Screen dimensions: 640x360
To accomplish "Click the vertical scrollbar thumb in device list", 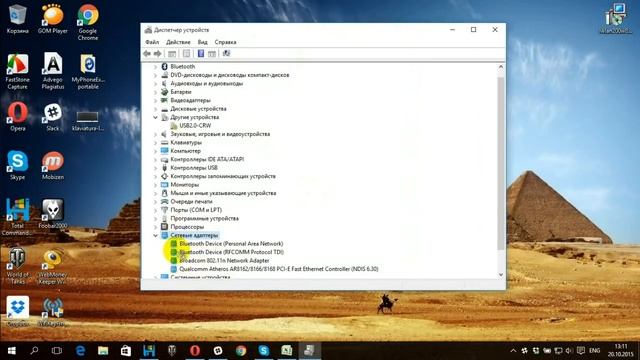I will pyautogui.click(x=501, y=163).
